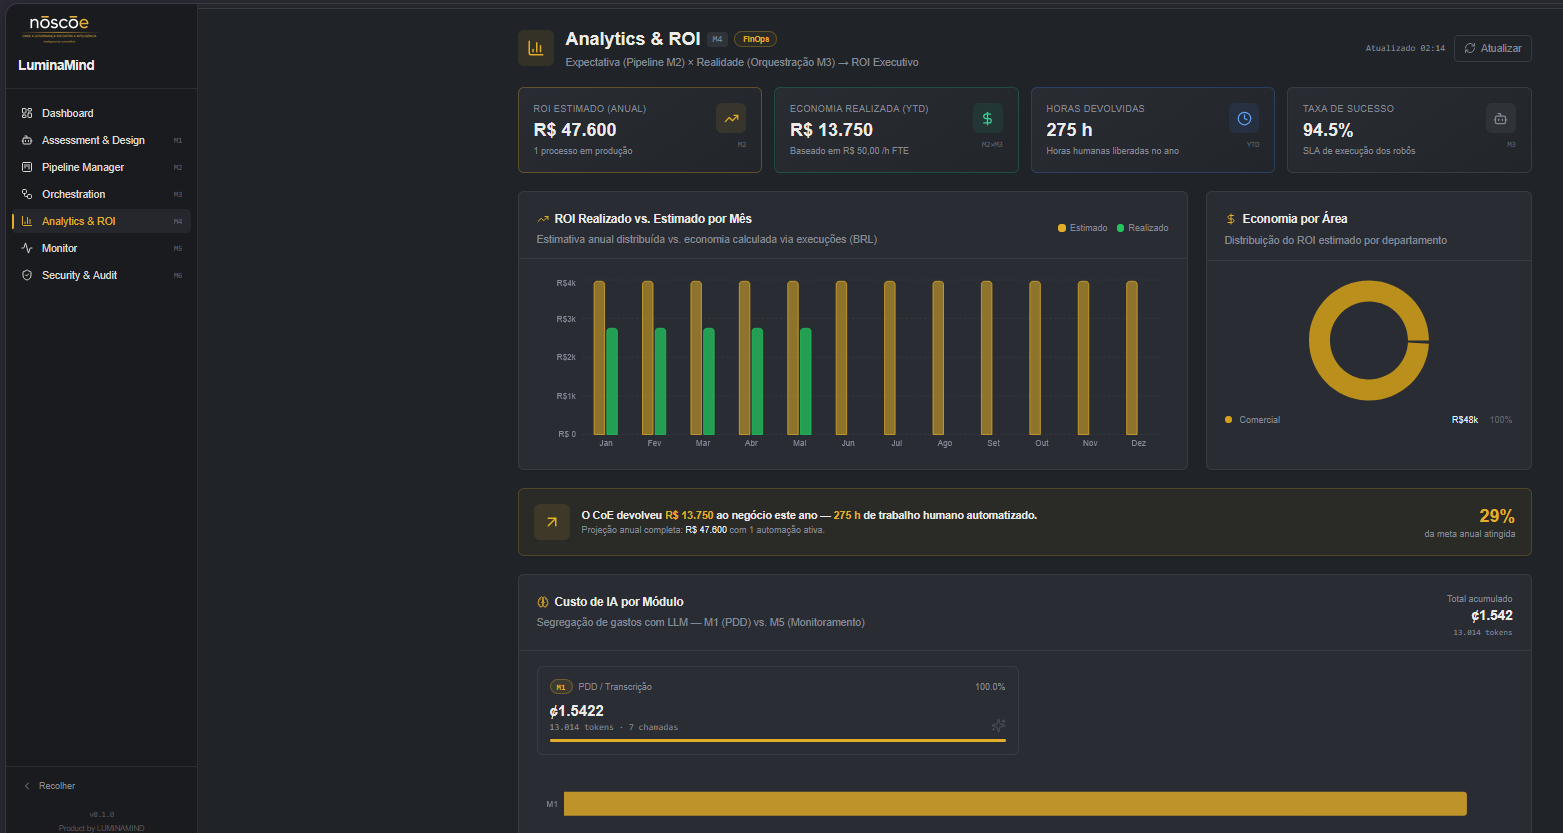Toggle the Estimado legend item

point(1082,228)
